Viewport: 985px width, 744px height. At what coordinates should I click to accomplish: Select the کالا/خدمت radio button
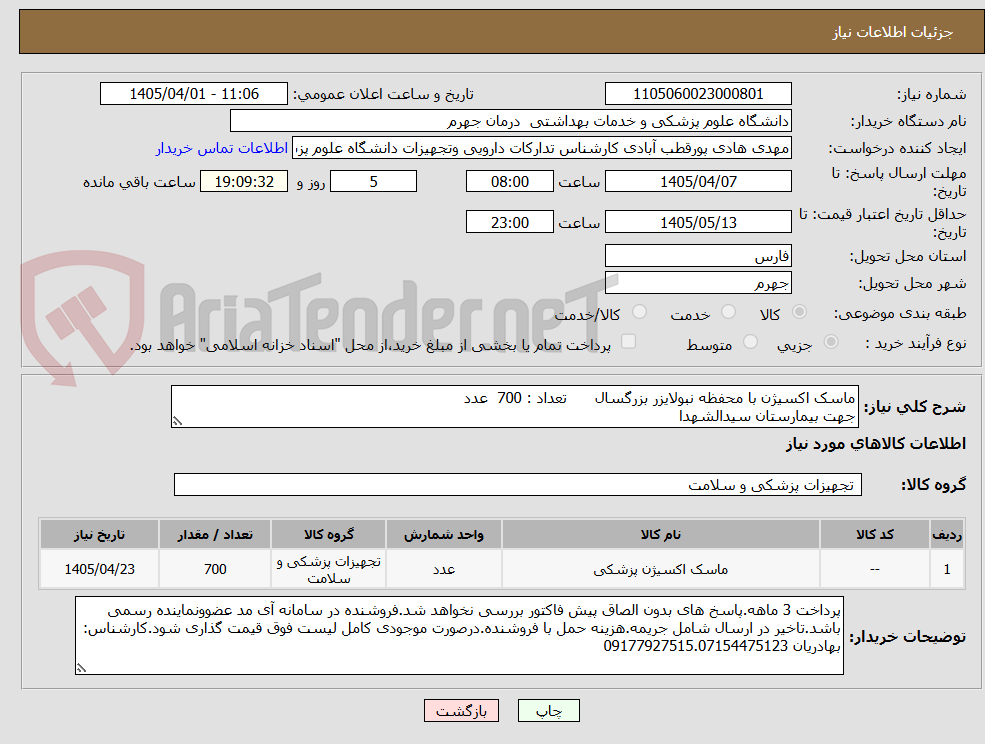point(639,312)
